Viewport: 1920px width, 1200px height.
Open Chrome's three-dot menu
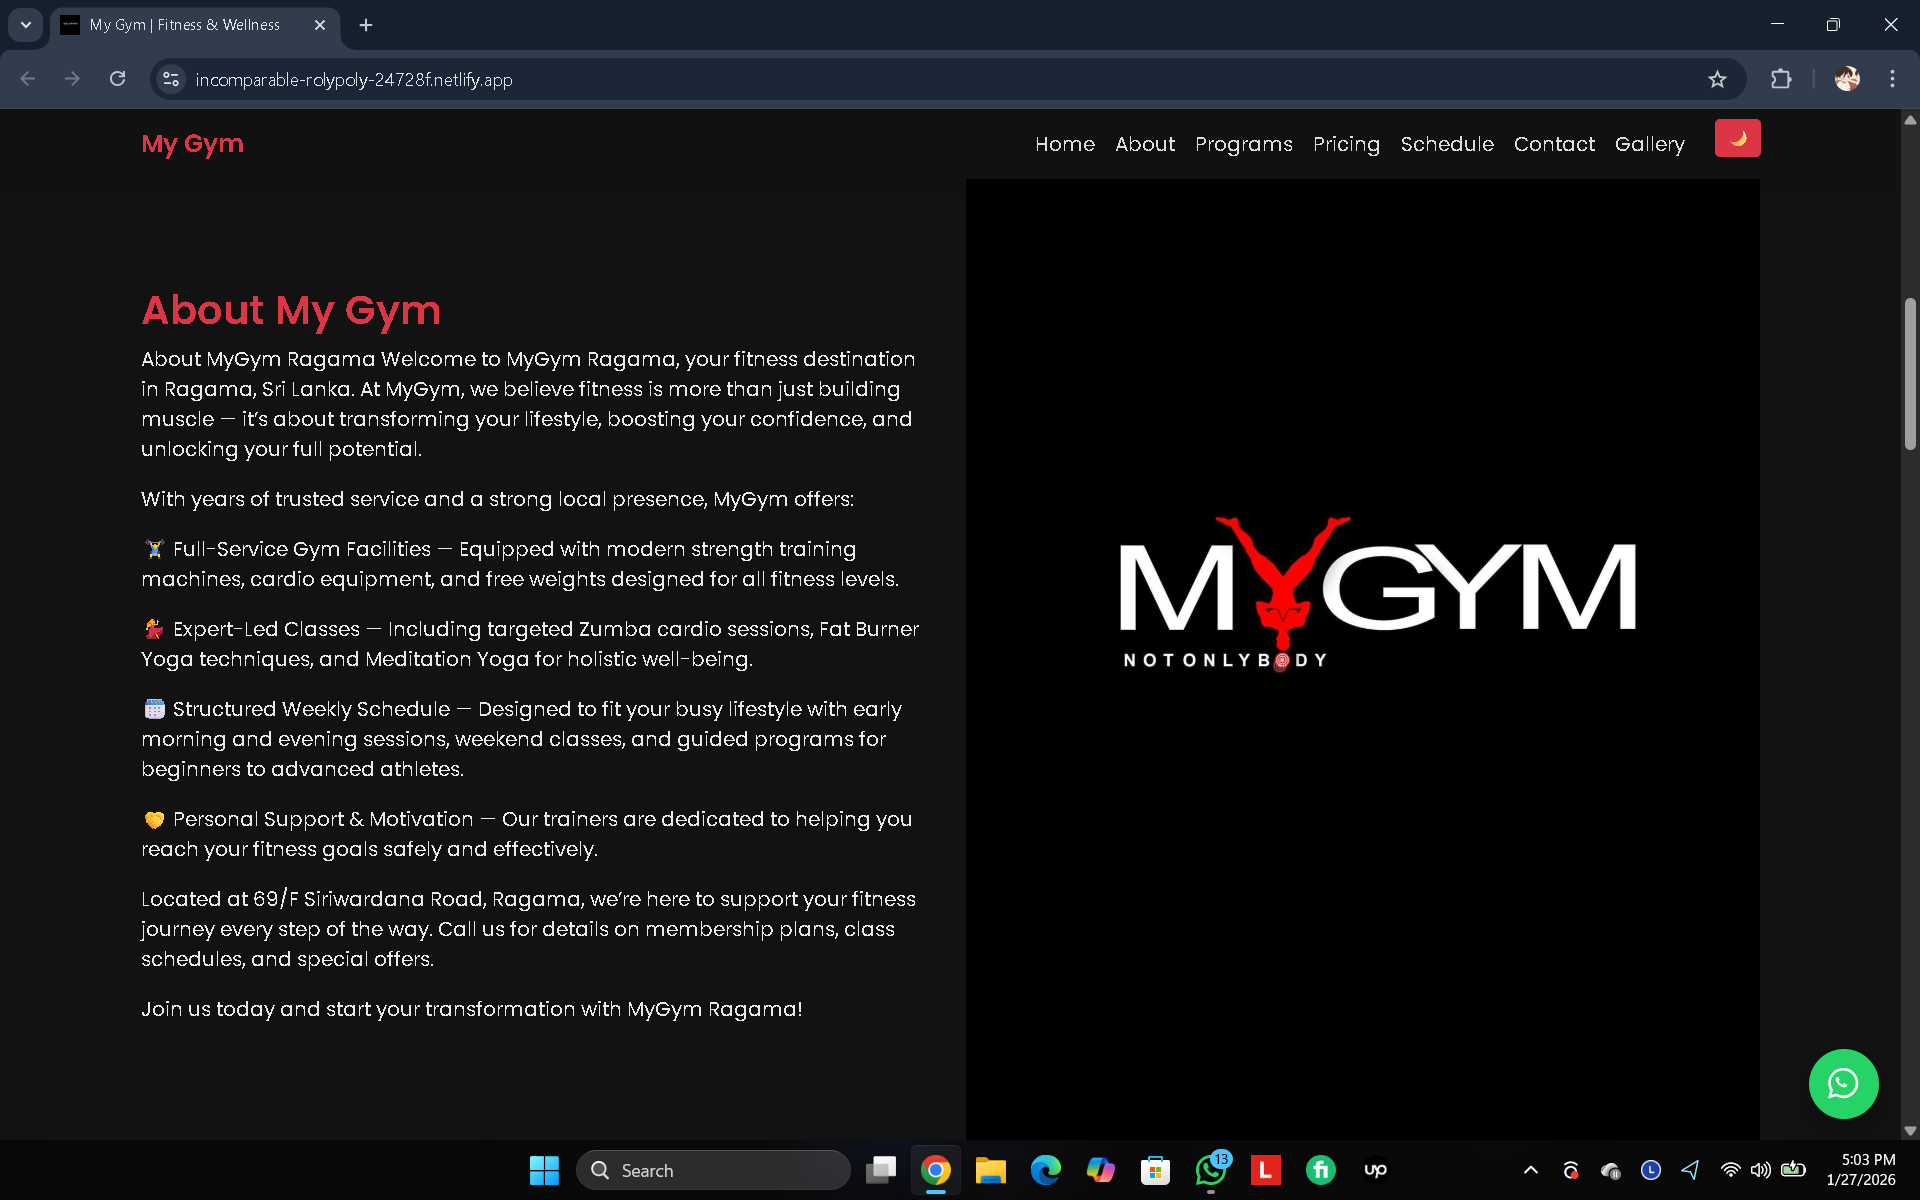(x=1892, y=79)
